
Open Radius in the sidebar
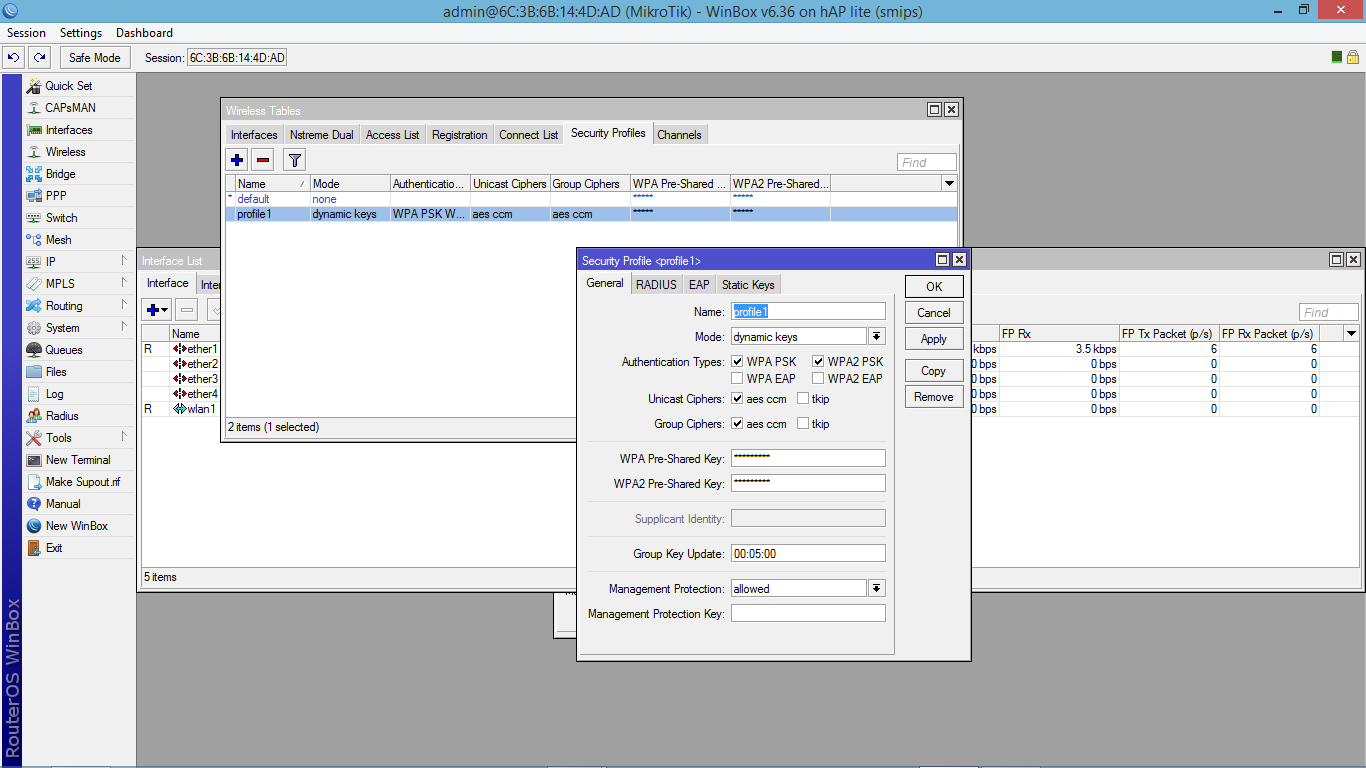click(x=62, y=416)
